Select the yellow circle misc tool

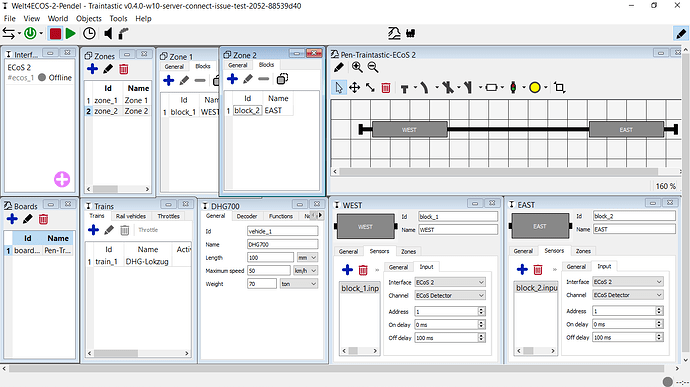click(x=535, y=88)
